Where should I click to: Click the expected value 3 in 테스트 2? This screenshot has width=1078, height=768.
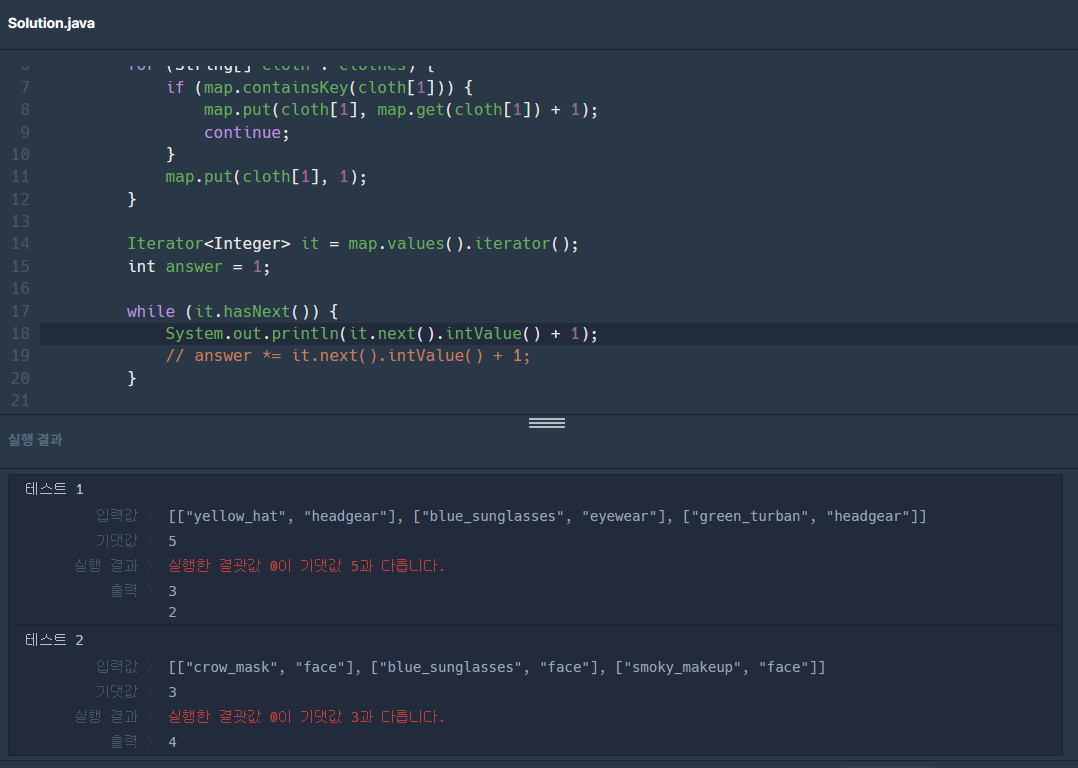[x=173, y=692]
